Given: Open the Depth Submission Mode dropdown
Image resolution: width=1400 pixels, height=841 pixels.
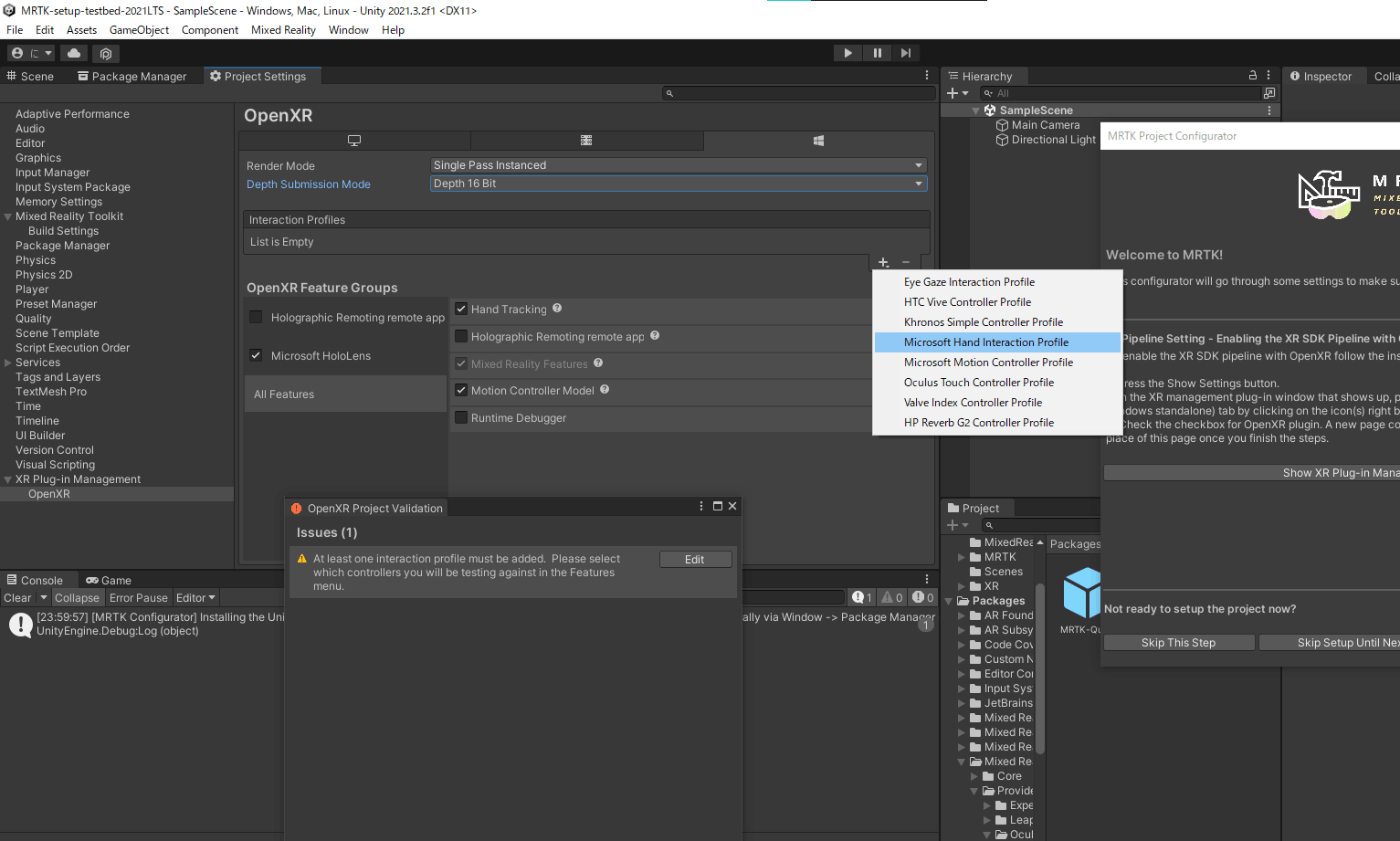Looking at the screenshot, I should [x=678, y=184].
